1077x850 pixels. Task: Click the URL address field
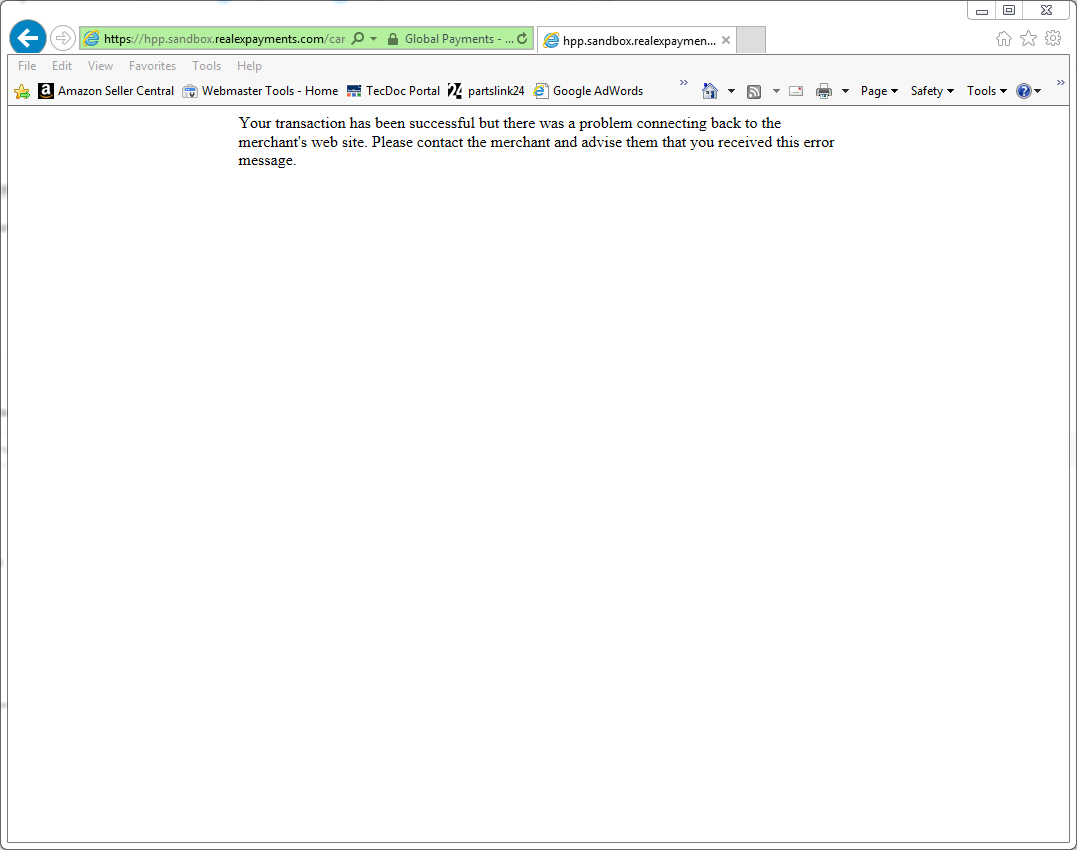(x=224, y=39)
